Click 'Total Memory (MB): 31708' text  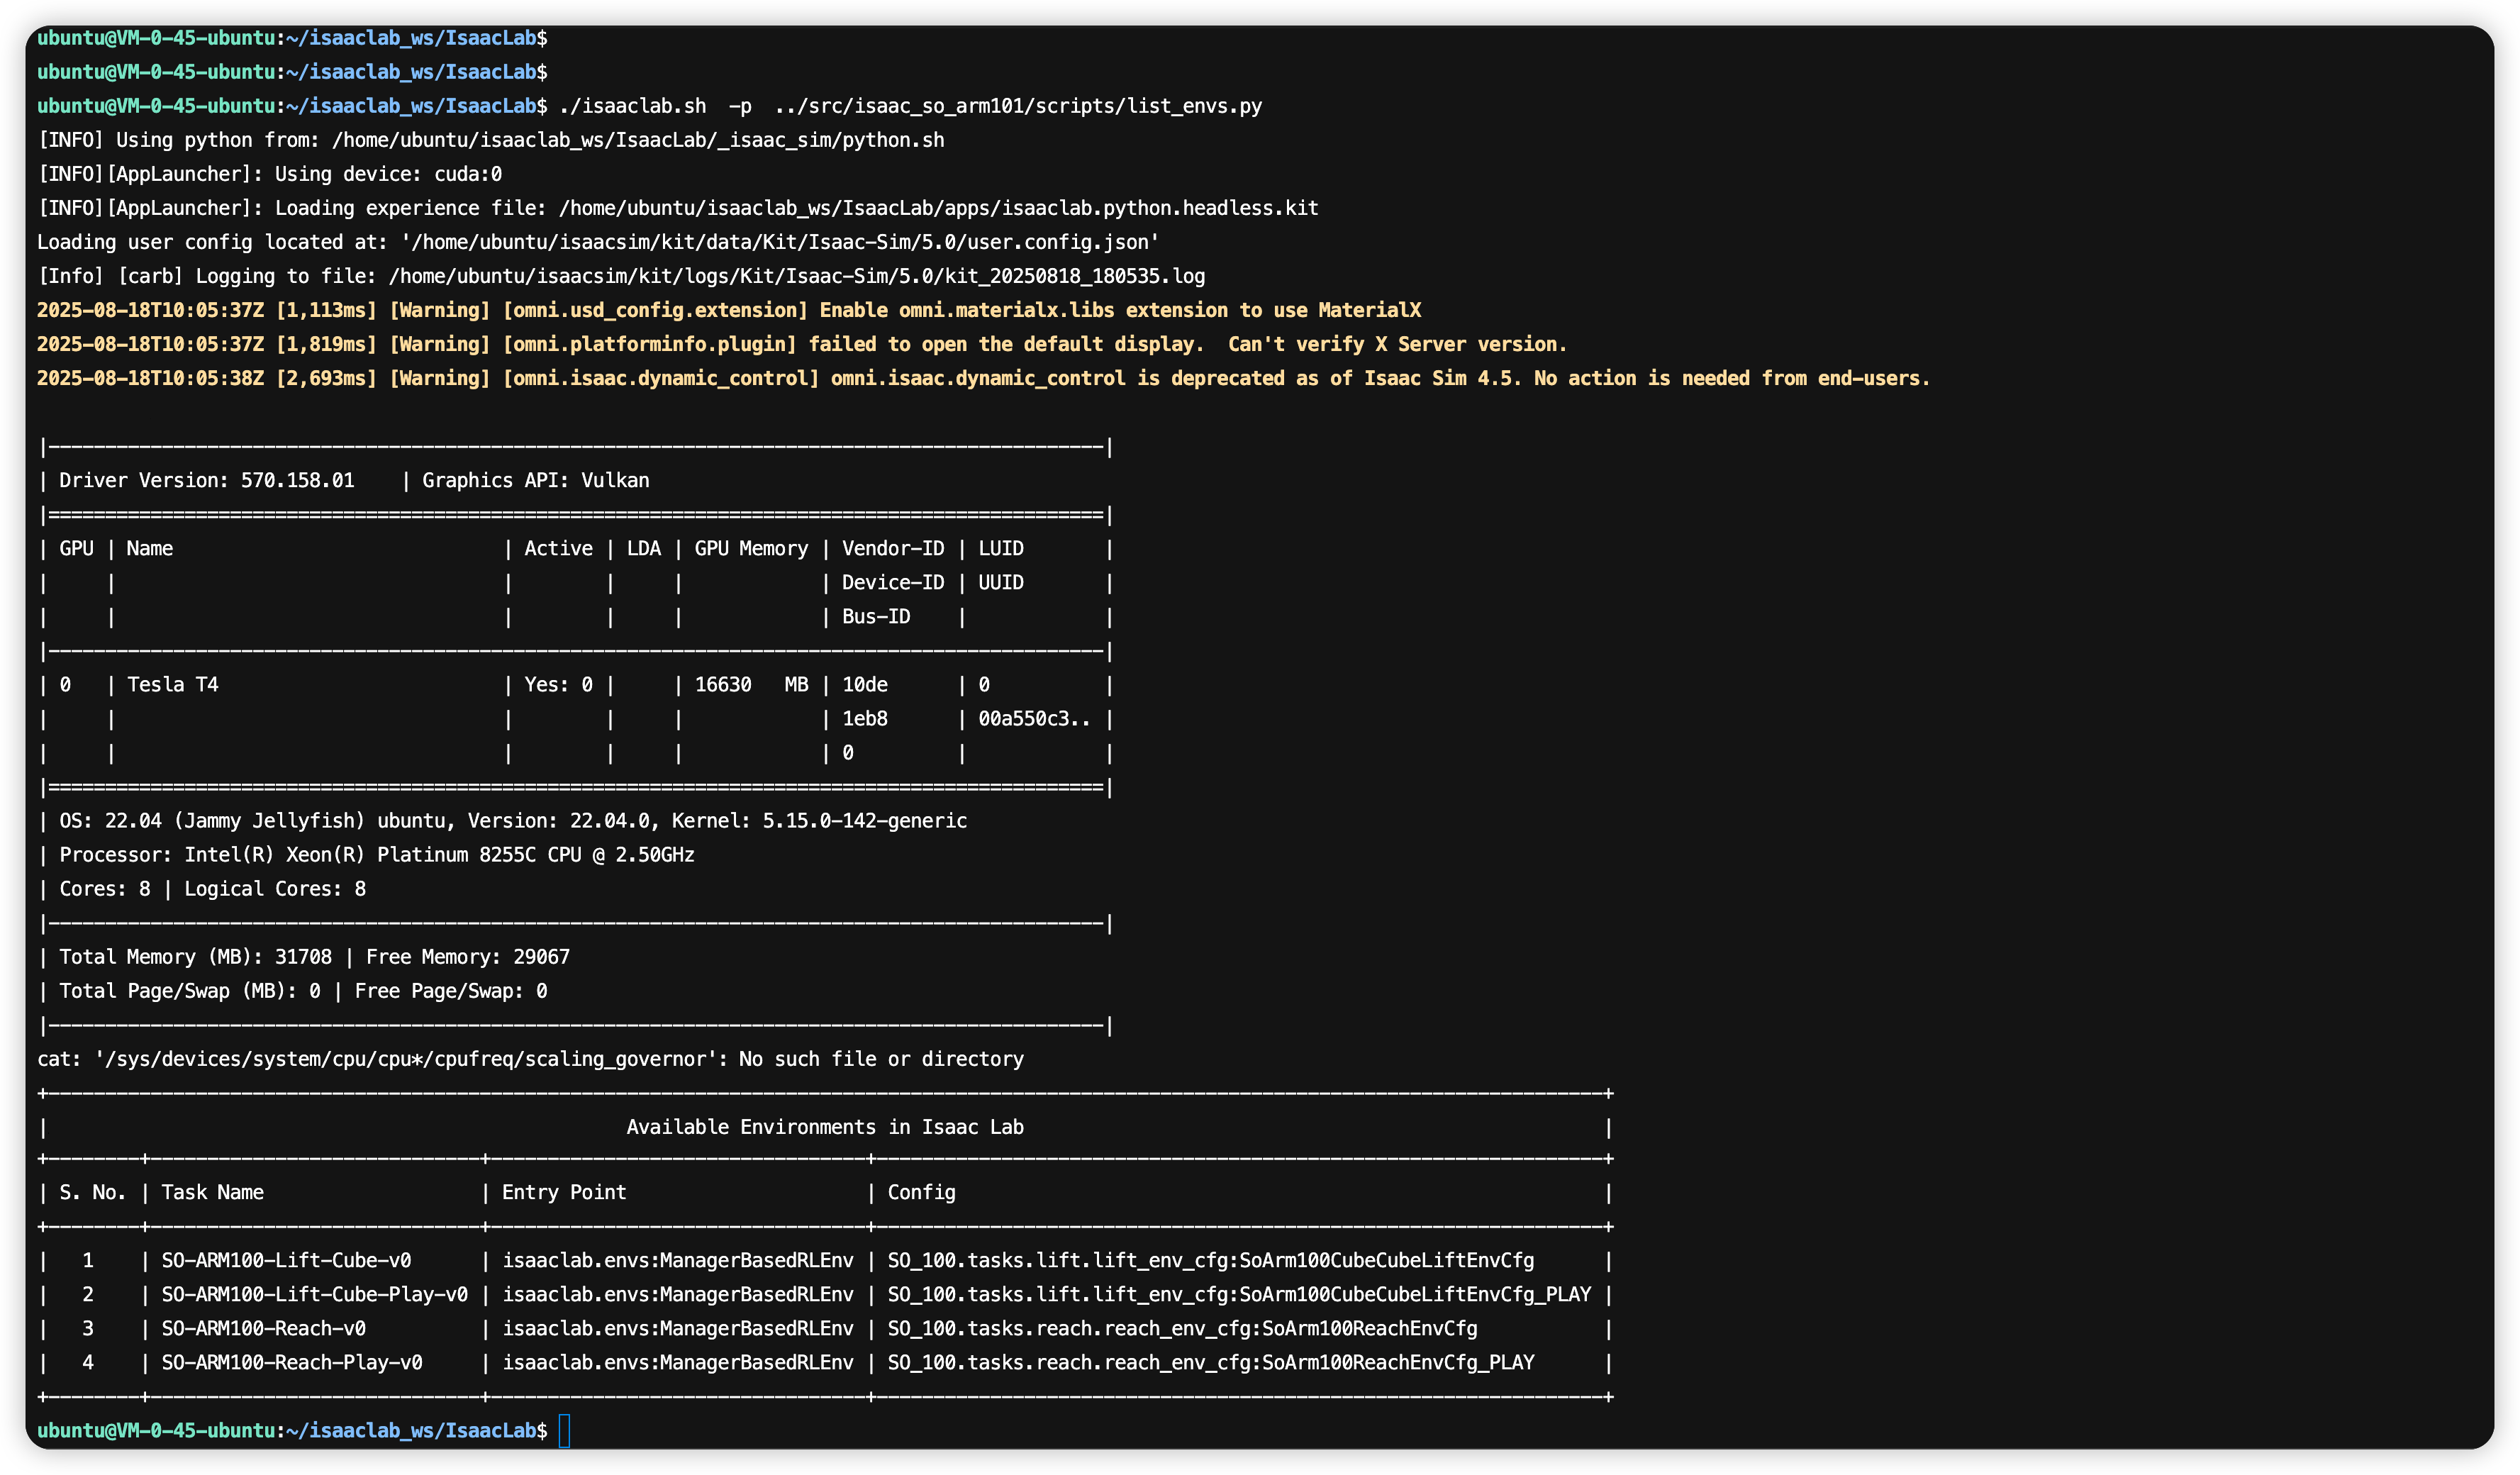pos(195,956)
